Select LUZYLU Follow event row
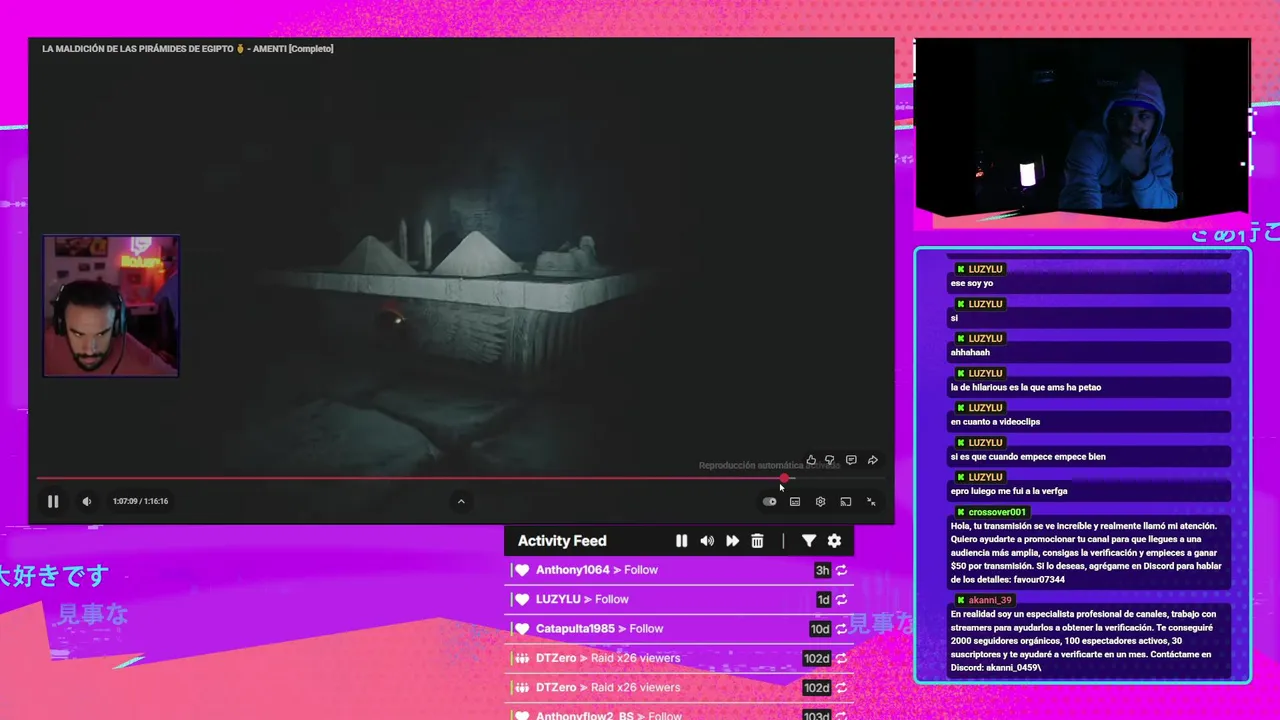 coord(679,599)
